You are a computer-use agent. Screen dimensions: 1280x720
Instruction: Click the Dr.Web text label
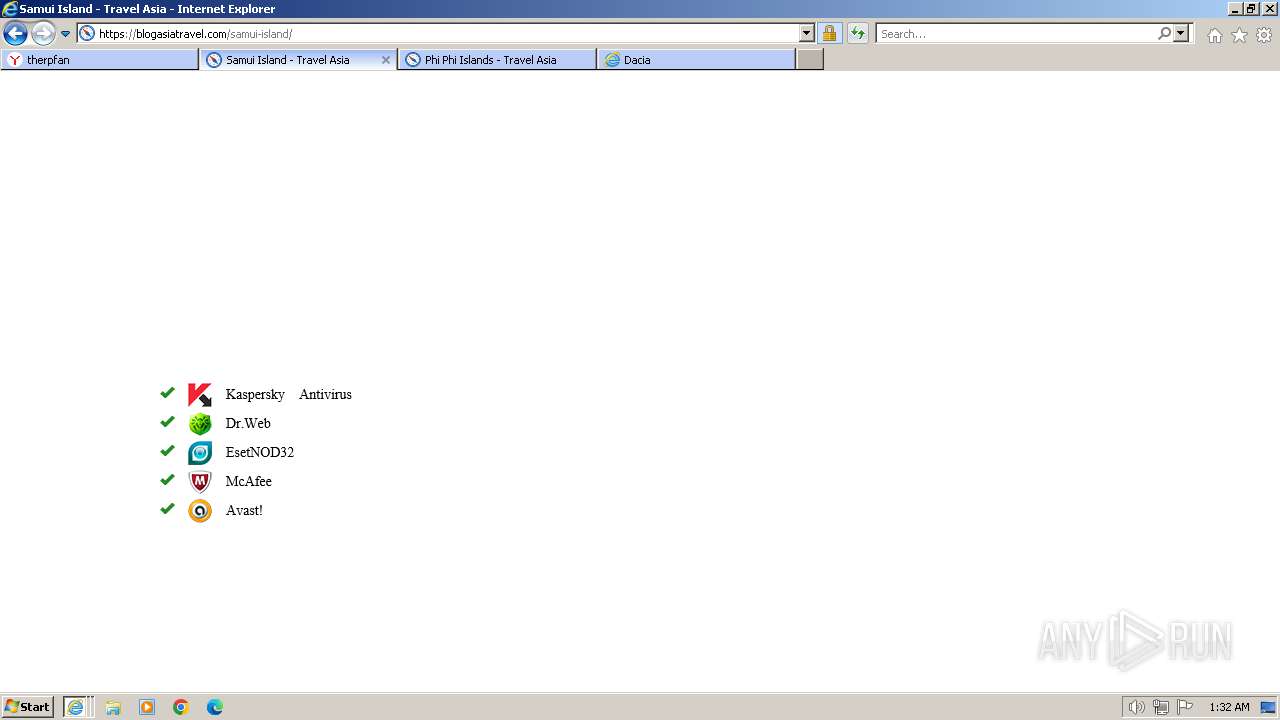pos(248,423)
